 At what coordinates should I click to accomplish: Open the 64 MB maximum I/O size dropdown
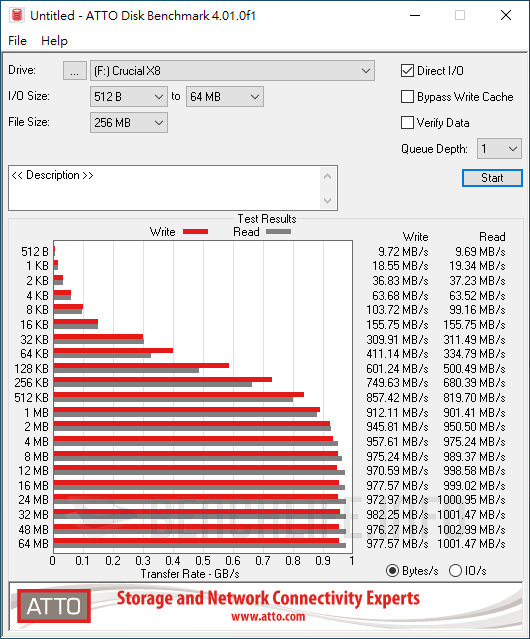point(225,97)
